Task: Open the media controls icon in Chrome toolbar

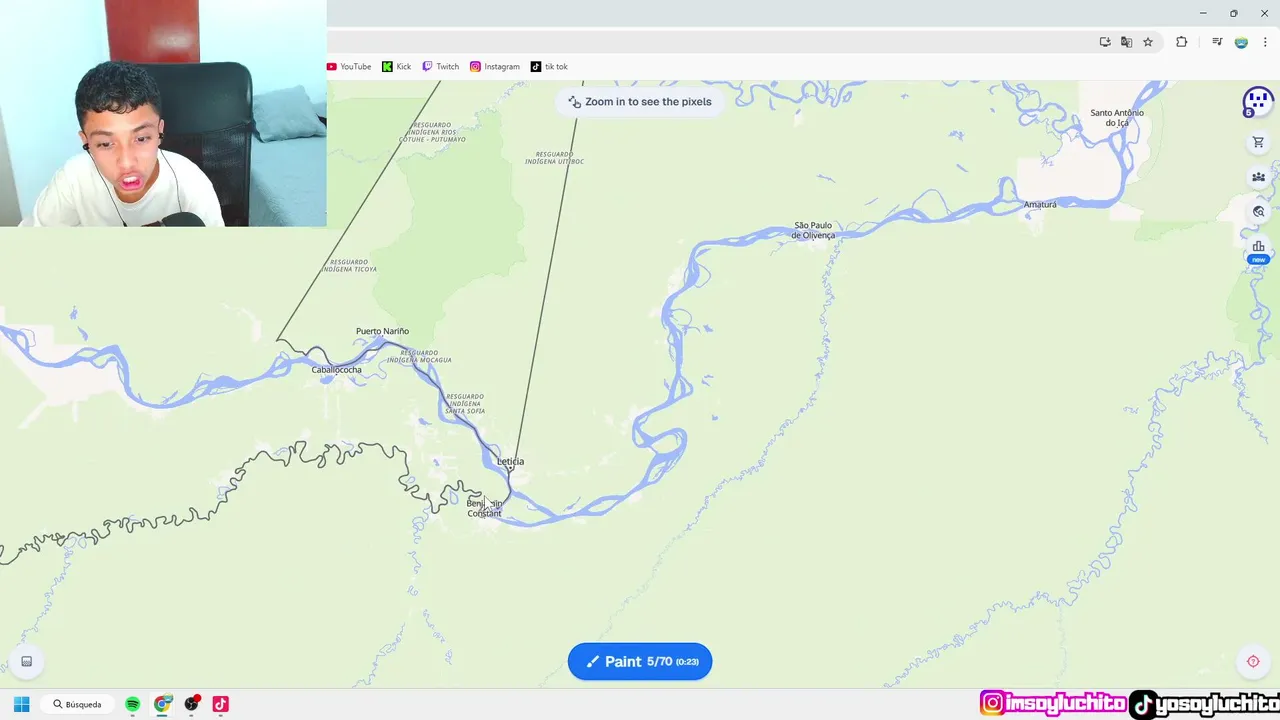Action: (x=1217, y=42)
